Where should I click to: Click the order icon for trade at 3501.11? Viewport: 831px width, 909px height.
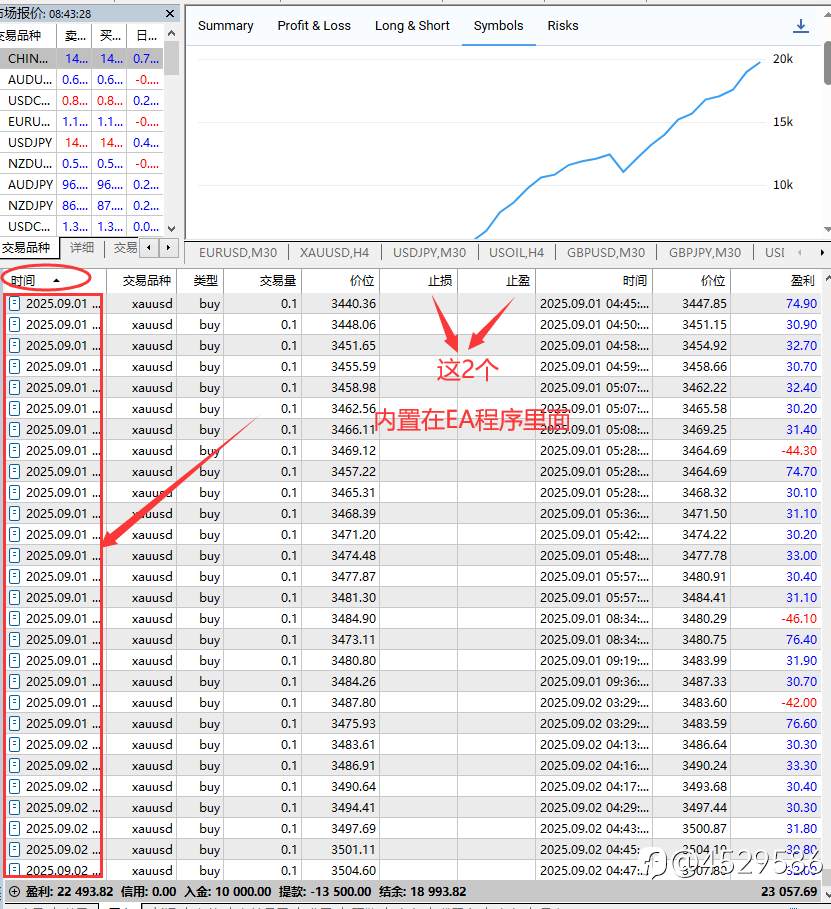[15, 849]
